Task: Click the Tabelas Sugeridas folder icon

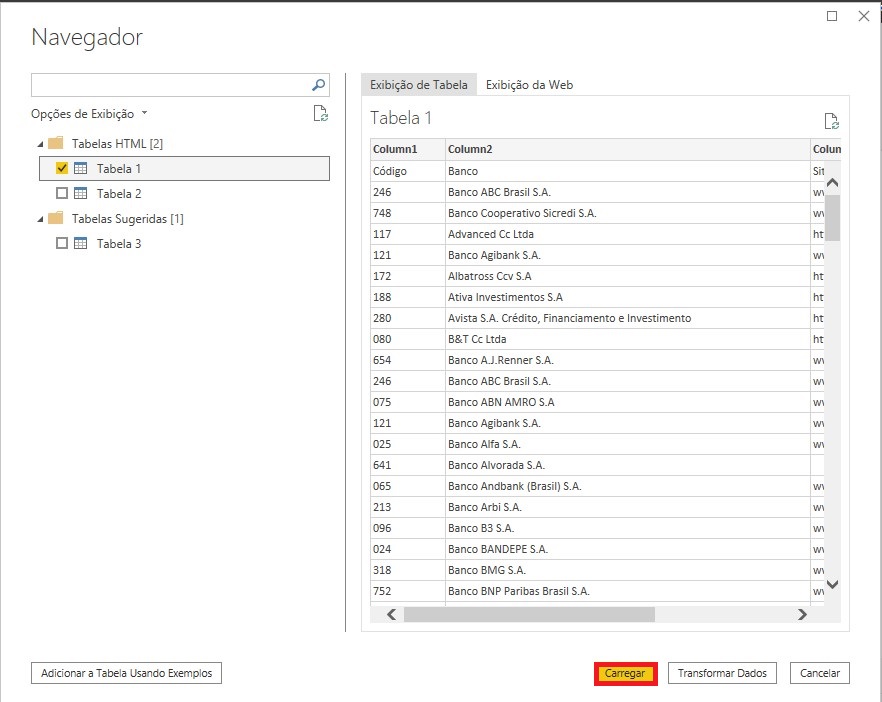Action: 56,218
